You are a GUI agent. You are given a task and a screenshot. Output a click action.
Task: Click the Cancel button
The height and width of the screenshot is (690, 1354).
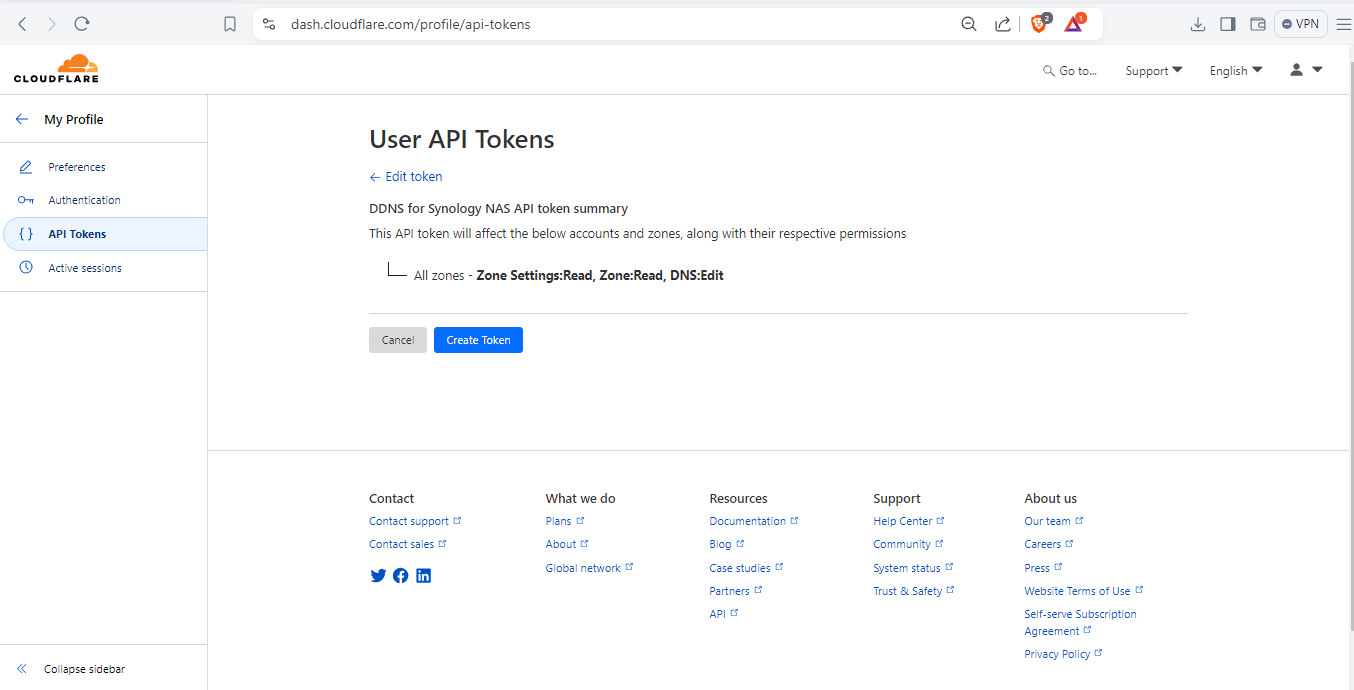point(398,340)
